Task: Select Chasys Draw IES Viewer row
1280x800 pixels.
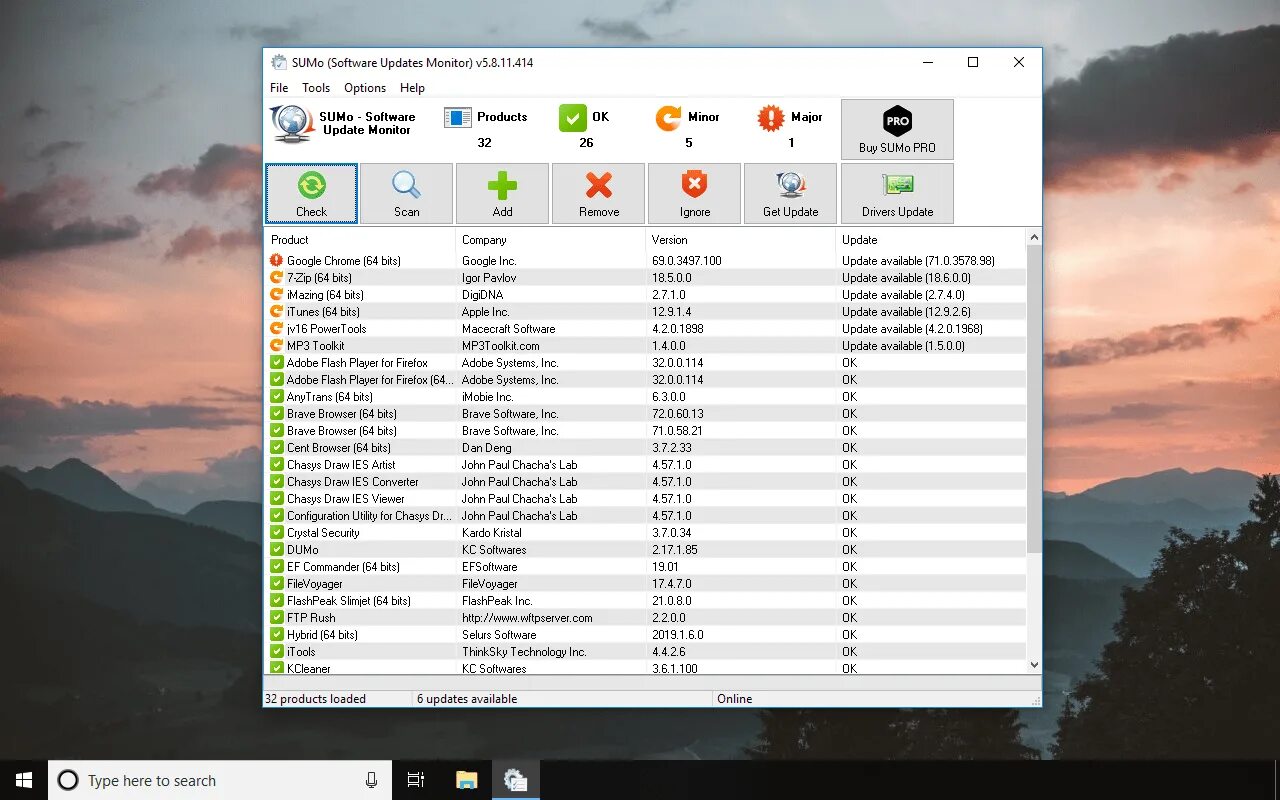Action: pos(645,499)
